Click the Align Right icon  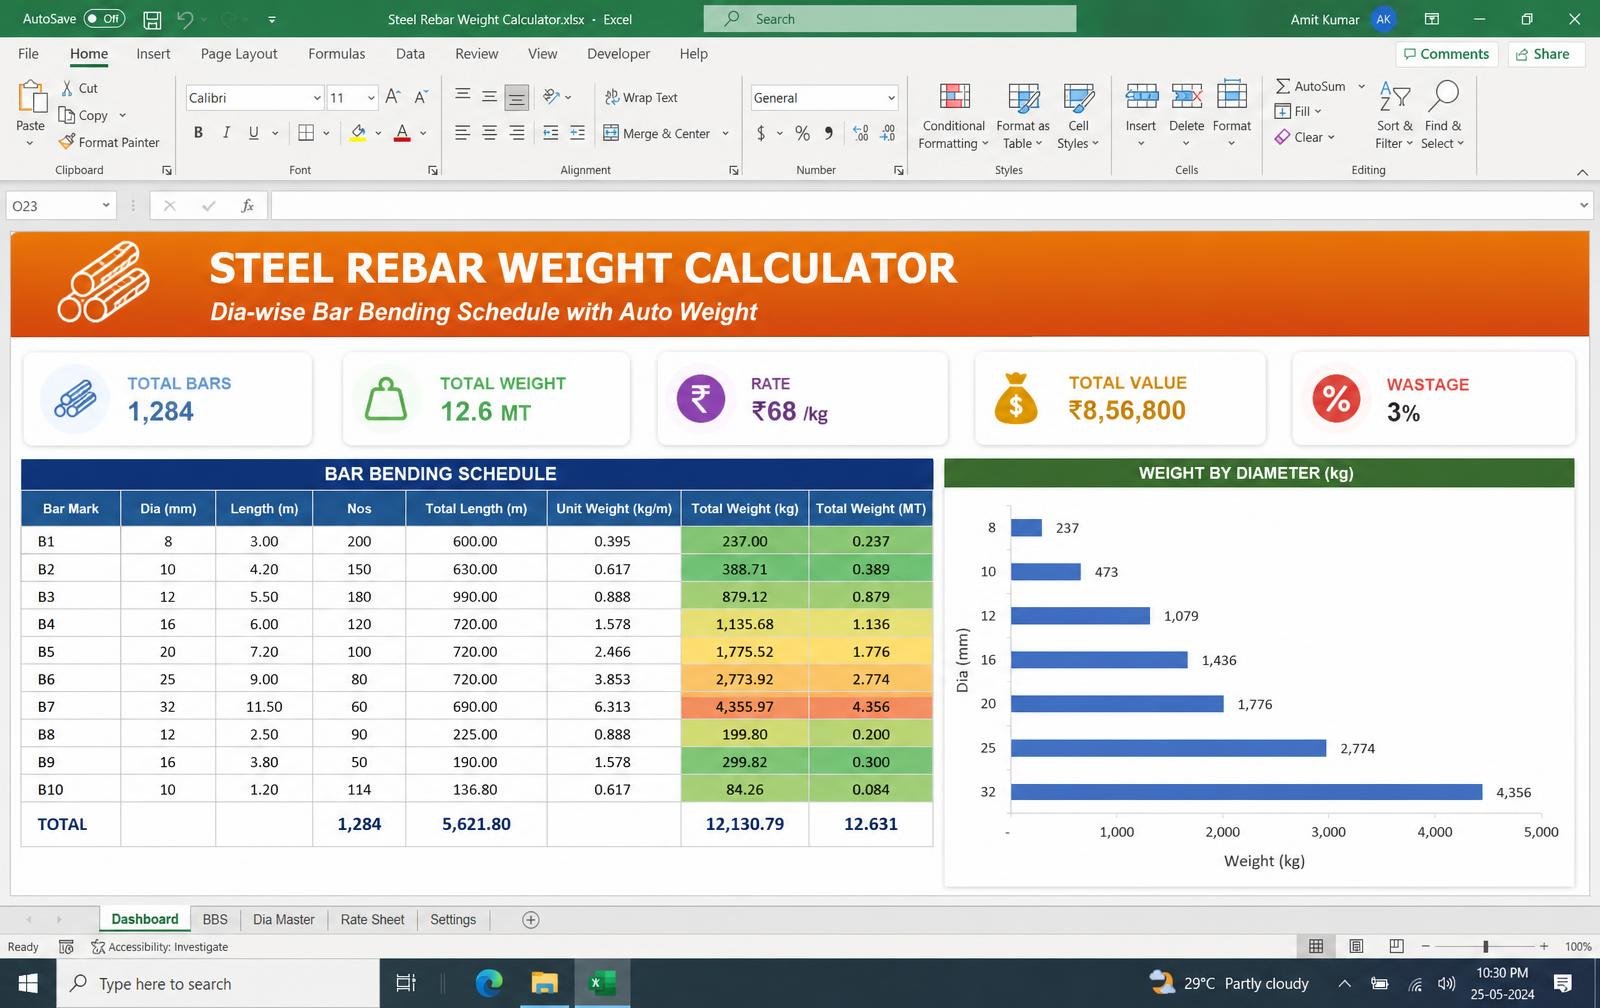click(516, 132)
